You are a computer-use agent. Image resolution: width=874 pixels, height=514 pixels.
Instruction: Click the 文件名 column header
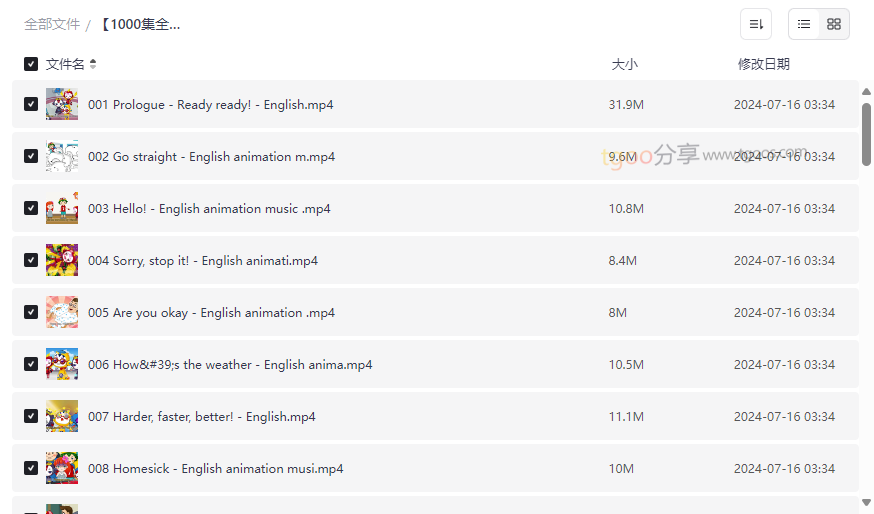tap(65, 64)
